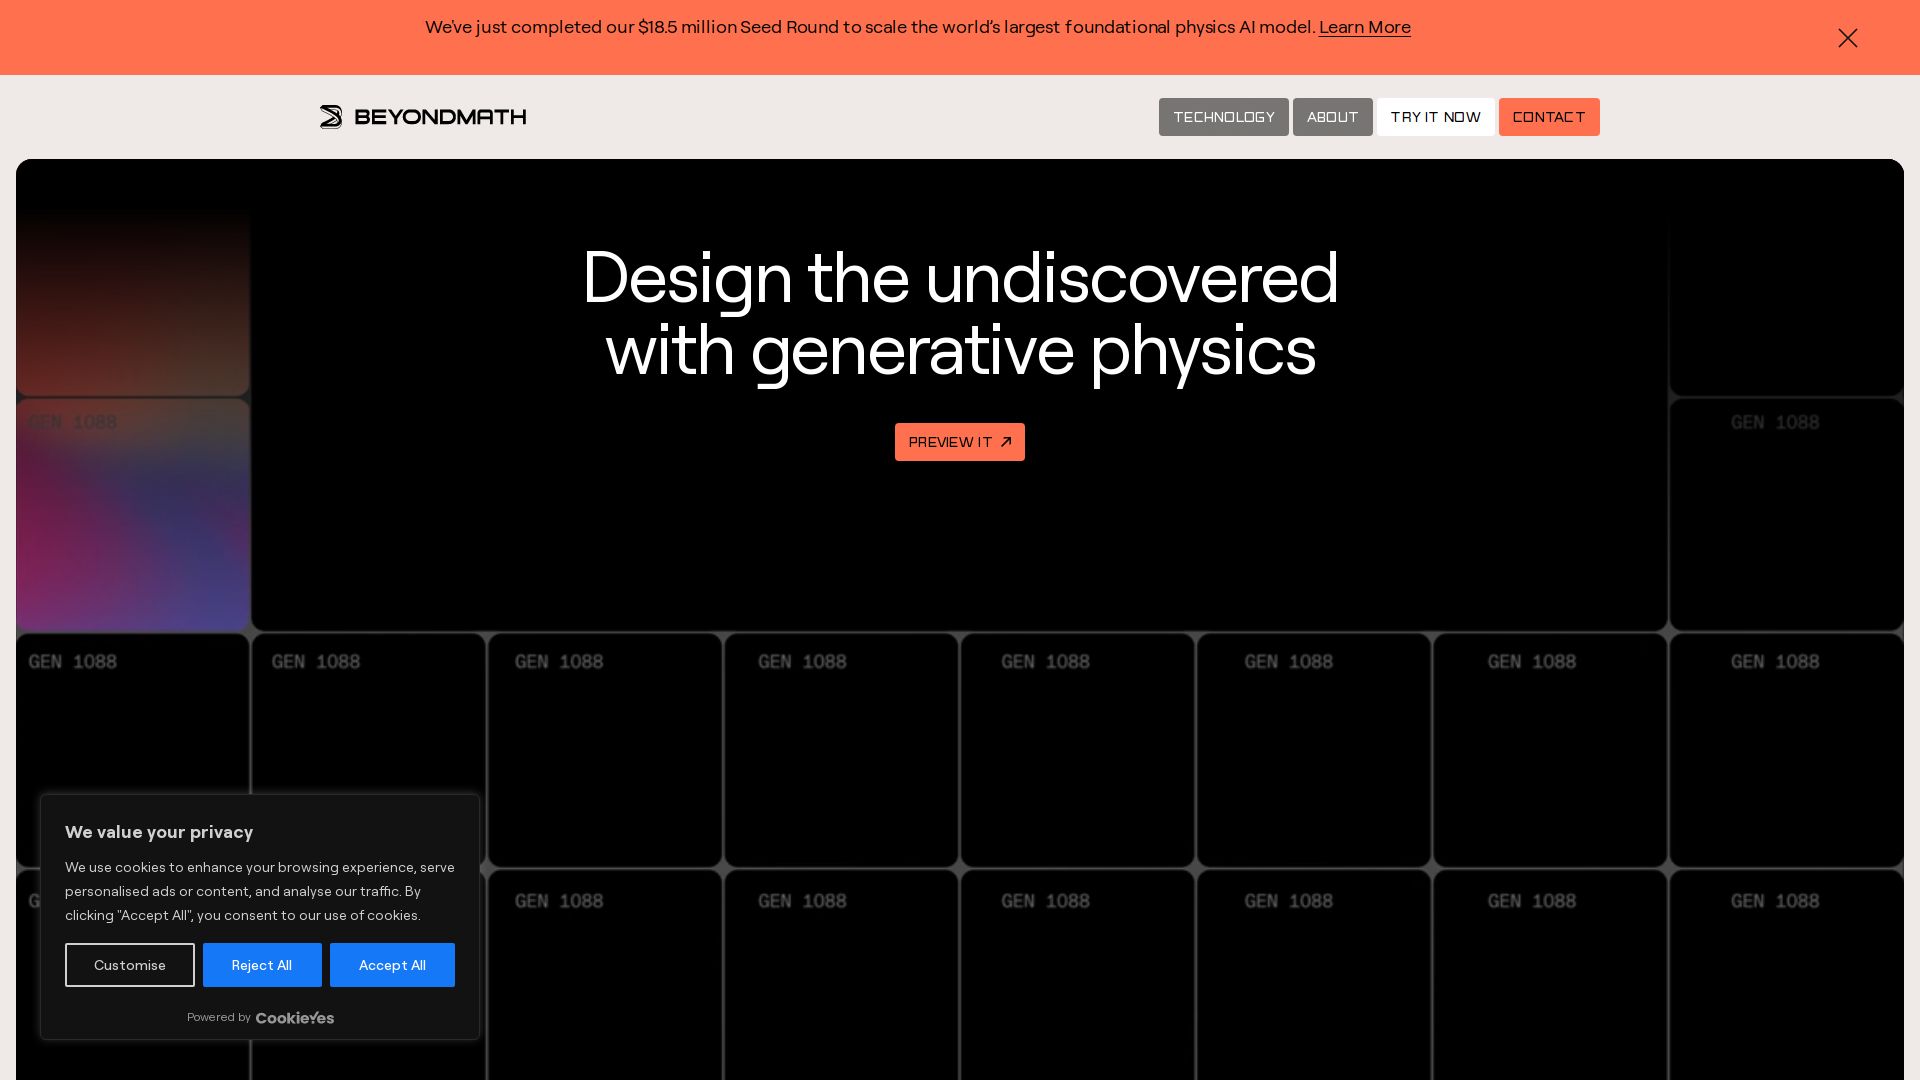Open the About menu item
The height and width of the screenshot is (1080, 1920).
pyautogui.click(x=1332, y=117)
